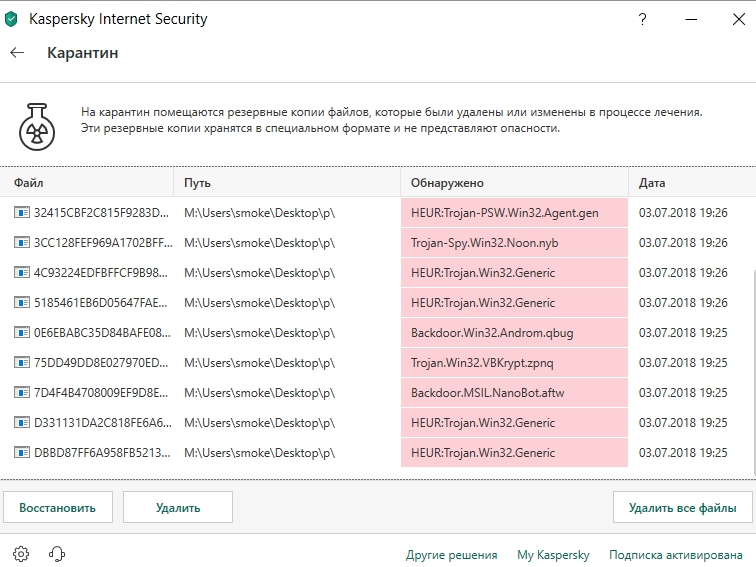This screenshot has height=567, width=756.
Task: Click the quarantine flask icon
Action: (36, 121)
